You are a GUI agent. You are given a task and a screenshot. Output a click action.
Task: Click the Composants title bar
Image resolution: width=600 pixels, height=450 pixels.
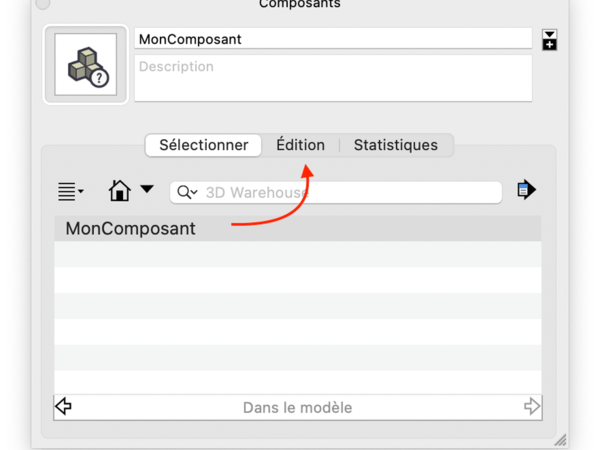(x=299, y=5)
